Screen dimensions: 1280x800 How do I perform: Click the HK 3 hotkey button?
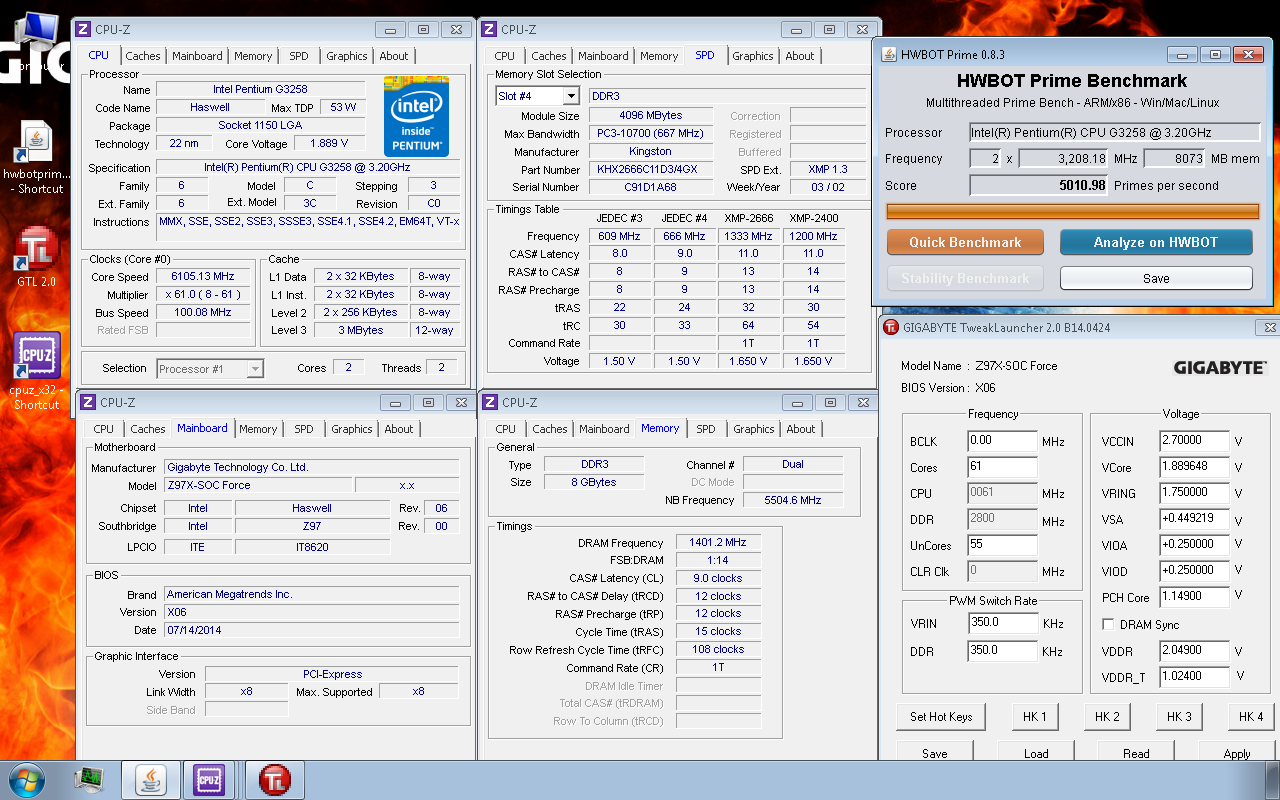(x=1179, y=716)
